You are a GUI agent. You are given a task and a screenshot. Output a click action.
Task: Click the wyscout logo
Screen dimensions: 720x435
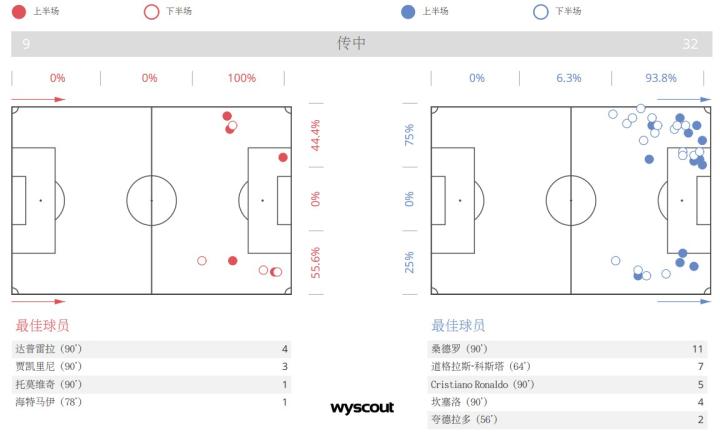click(362, 408)
